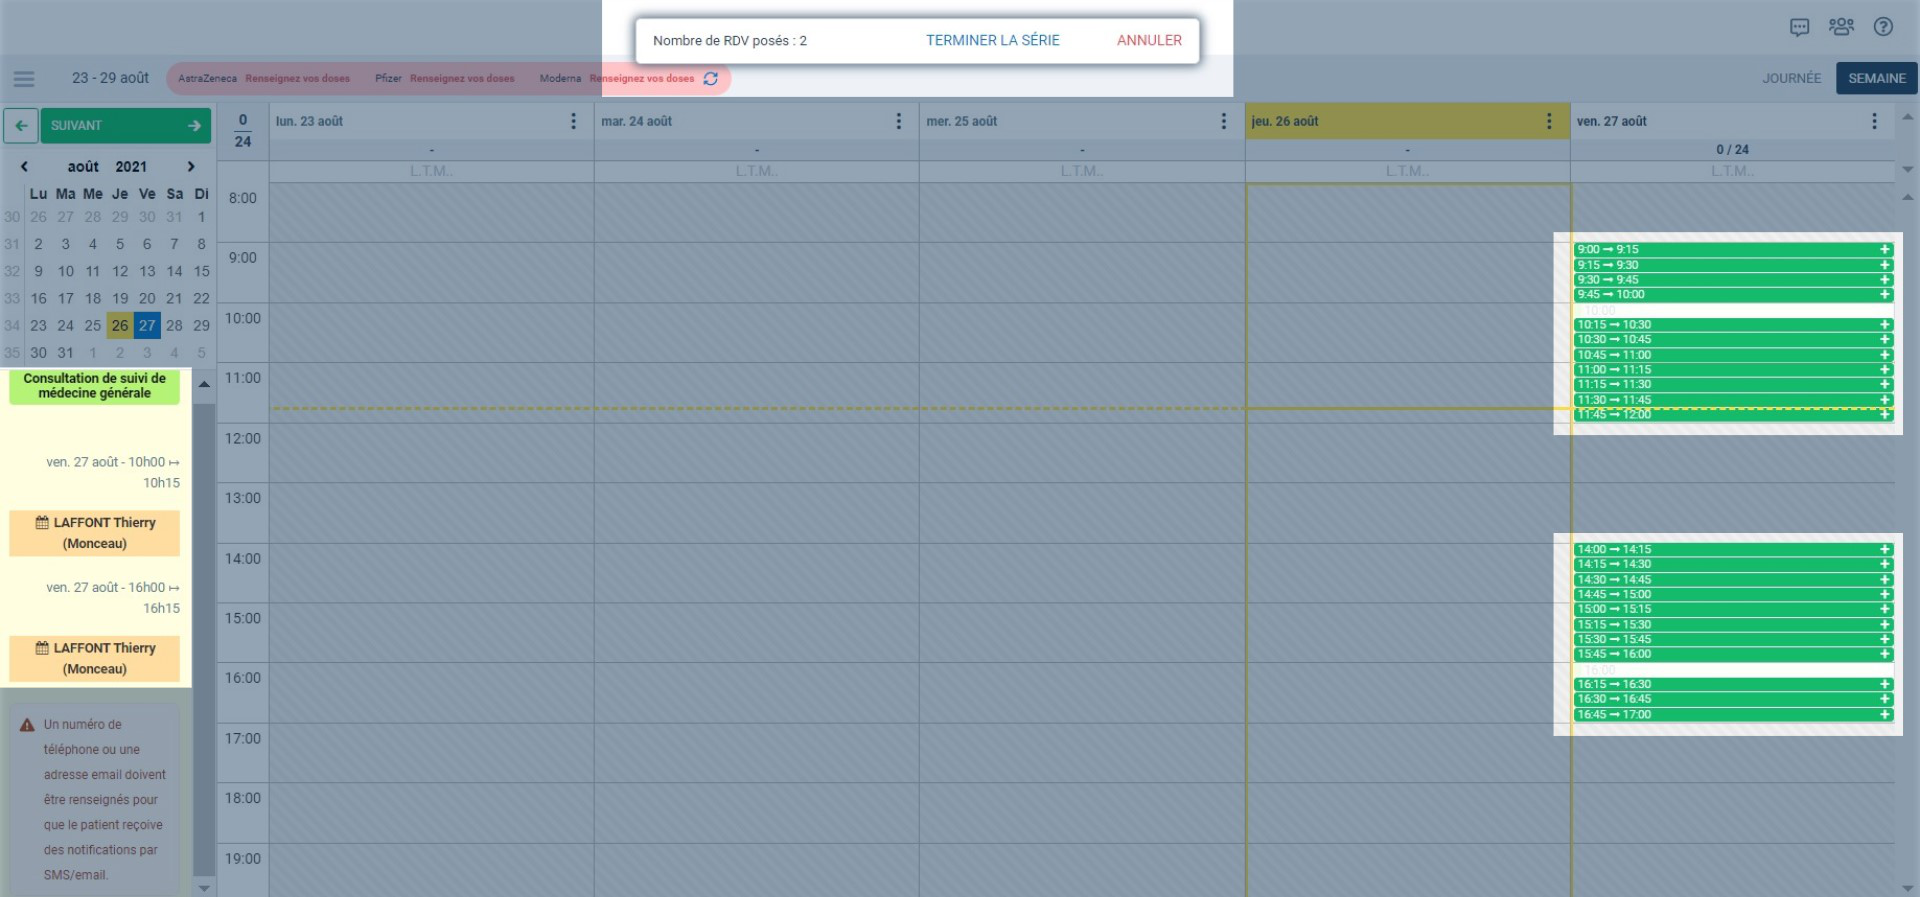Open options menu for jeu. 26 août
This screenshot has width=1920, height=897.
(1549, 121)
